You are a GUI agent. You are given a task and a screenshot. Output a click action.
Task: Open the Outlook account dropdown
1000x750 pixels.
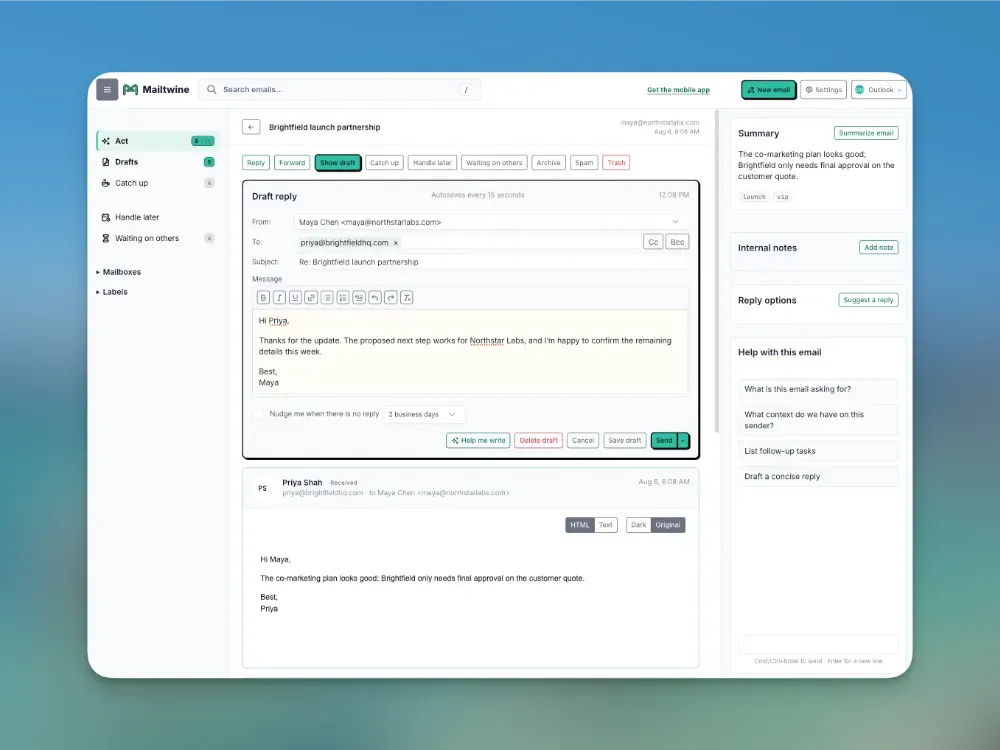(x=878, y=90)
